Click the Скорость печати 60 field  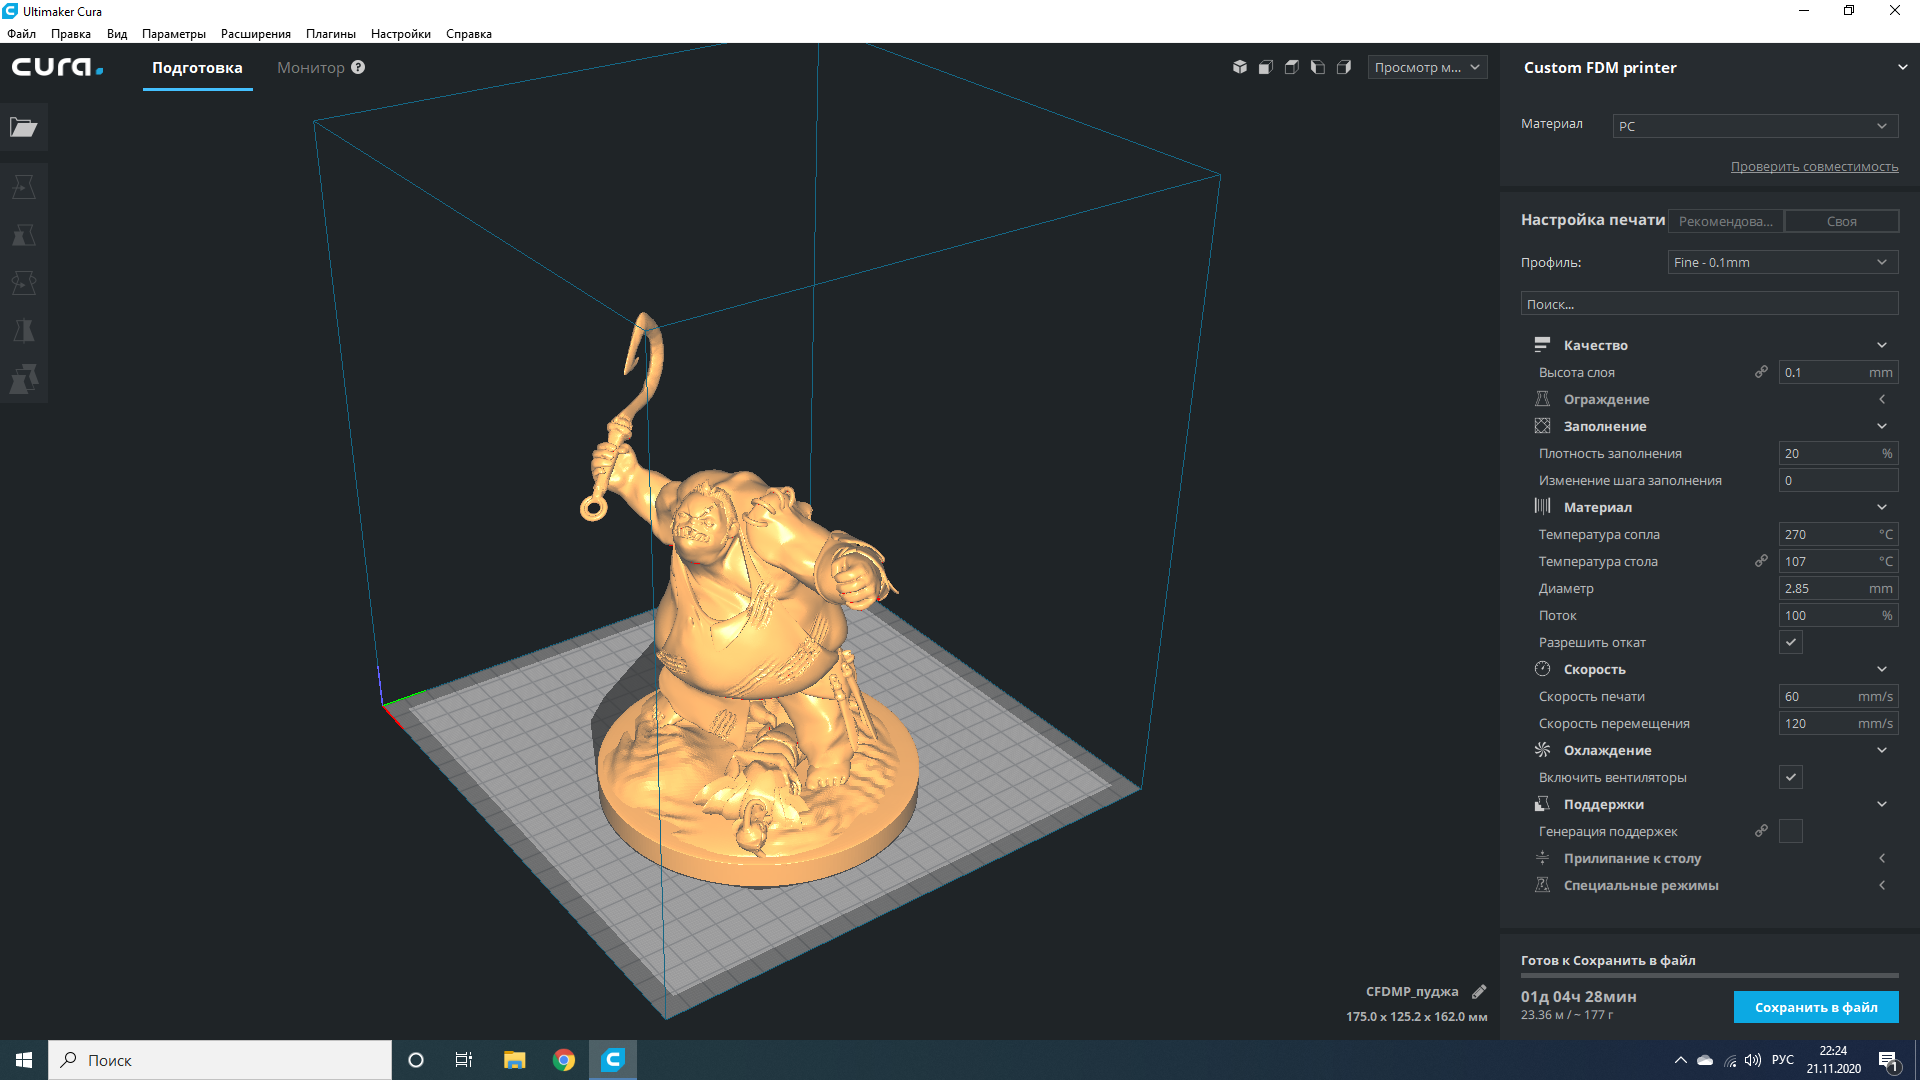[1838, 696]
